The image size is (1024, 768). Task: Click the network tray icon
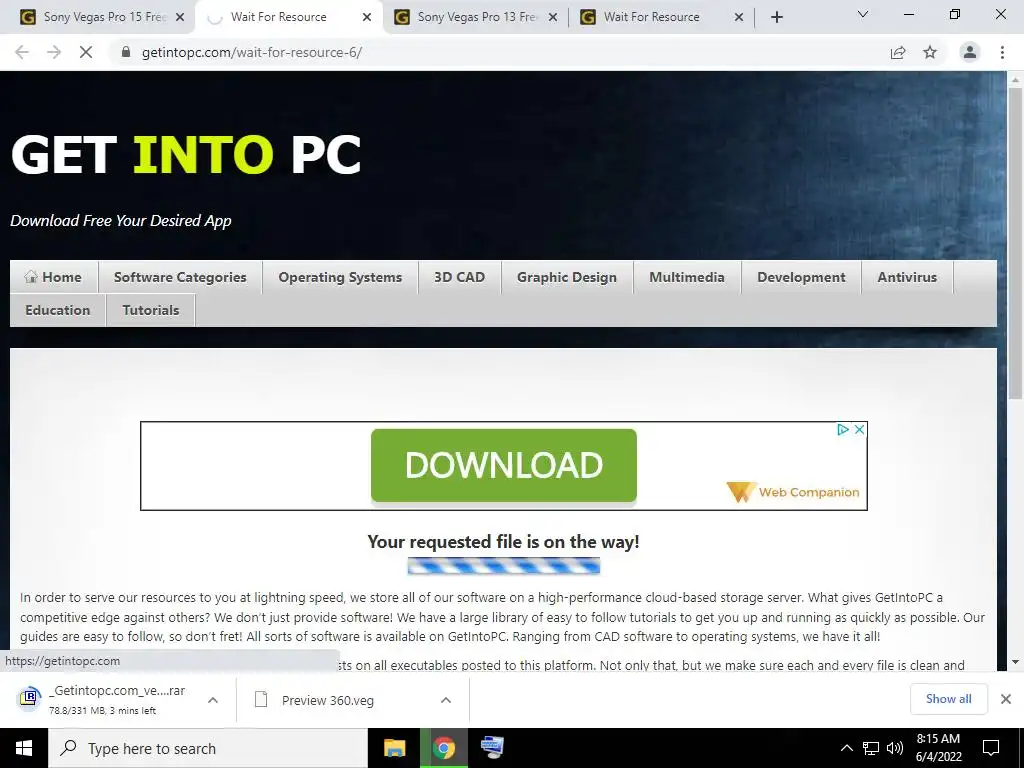871,748
